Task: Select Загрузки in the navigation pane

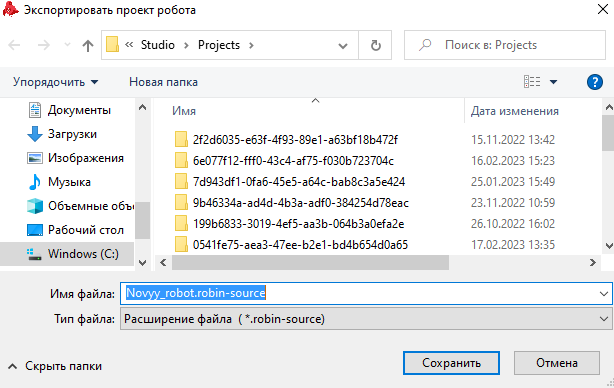Action: [63, 134]
